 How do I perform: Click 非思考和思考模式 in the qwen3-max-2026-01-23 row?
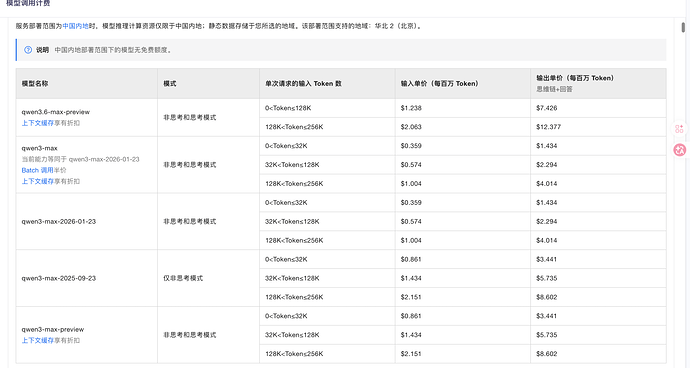190,221
